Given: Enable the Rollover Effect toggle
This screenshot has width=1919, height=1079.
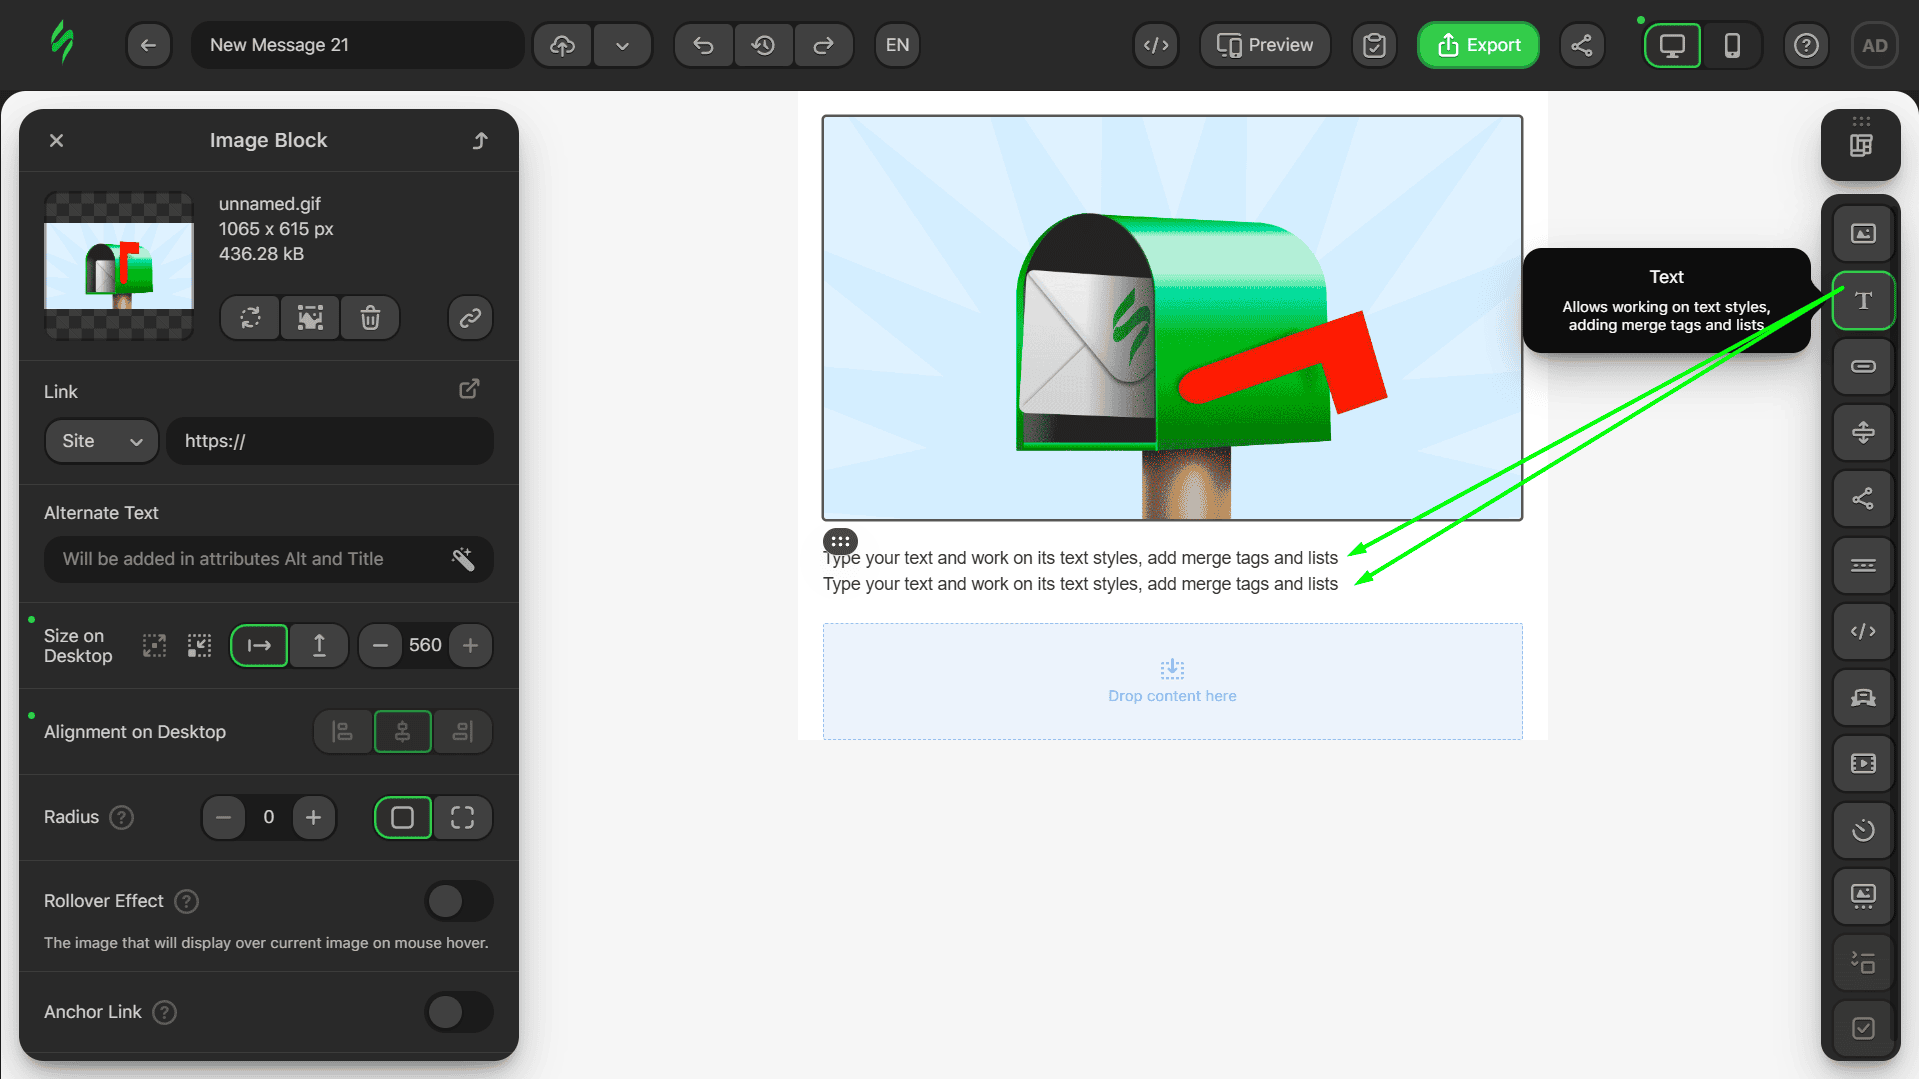Looking at the screenshot, I should tap(458, 900).
